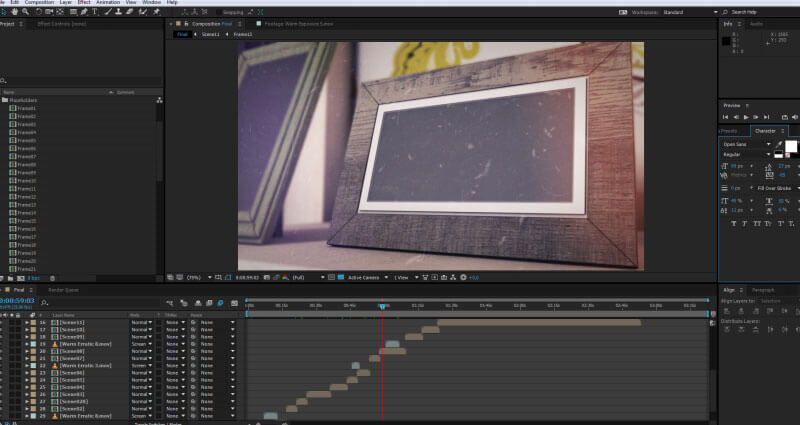The width and height of the screenshot is (800, 425).
Task: Select Frame03 in the project panel
Action: click(25, 124)
